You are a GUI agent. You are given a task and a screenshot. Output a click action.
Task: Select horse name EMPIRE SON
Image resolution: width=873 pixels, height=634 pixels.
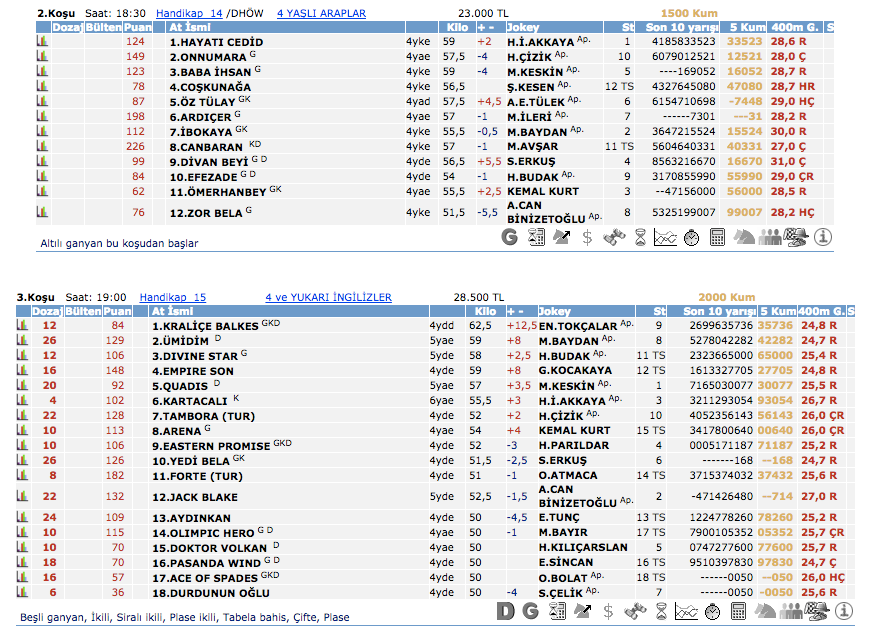(x=193, y=370)
